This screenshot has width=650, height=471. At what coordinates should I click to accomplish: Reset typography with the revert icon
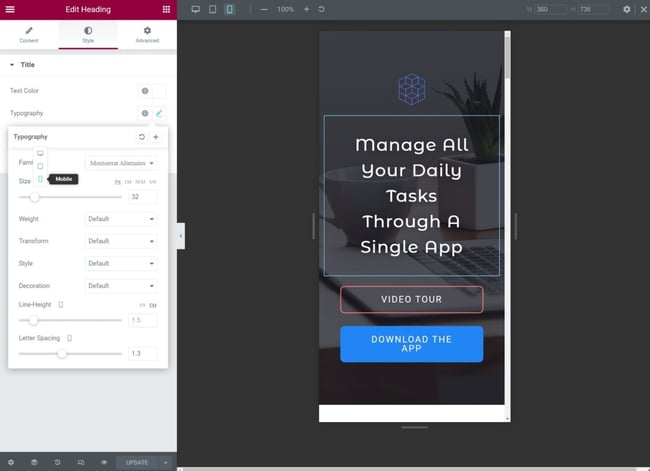click(x=142, y=137)
